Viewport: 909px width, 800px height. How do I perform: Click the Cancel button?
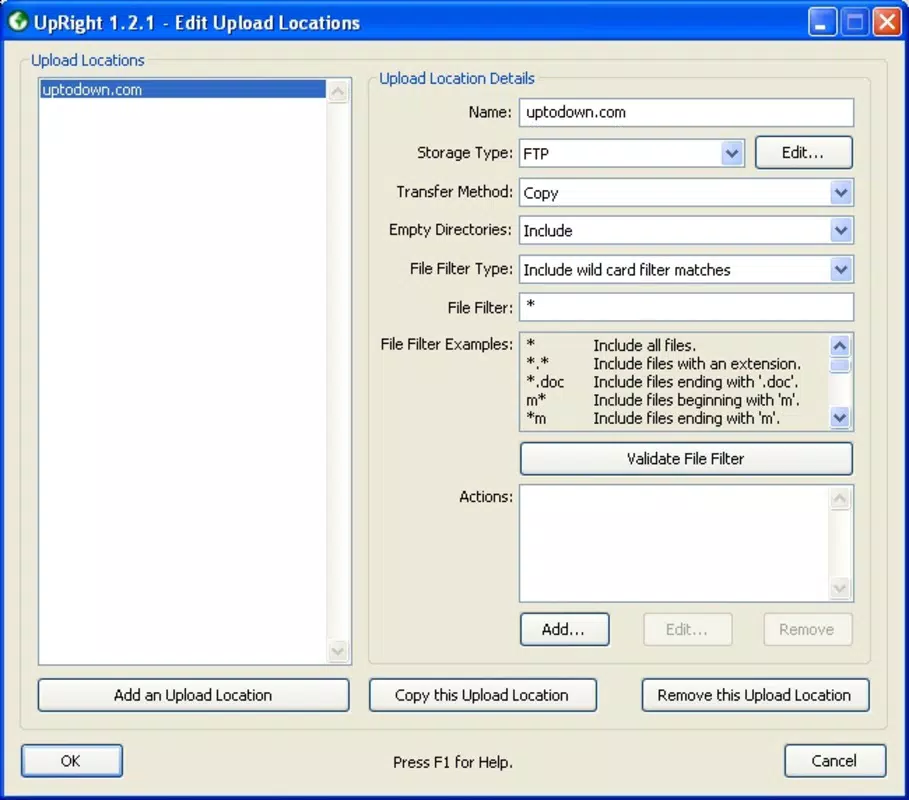tap(835, 761)
